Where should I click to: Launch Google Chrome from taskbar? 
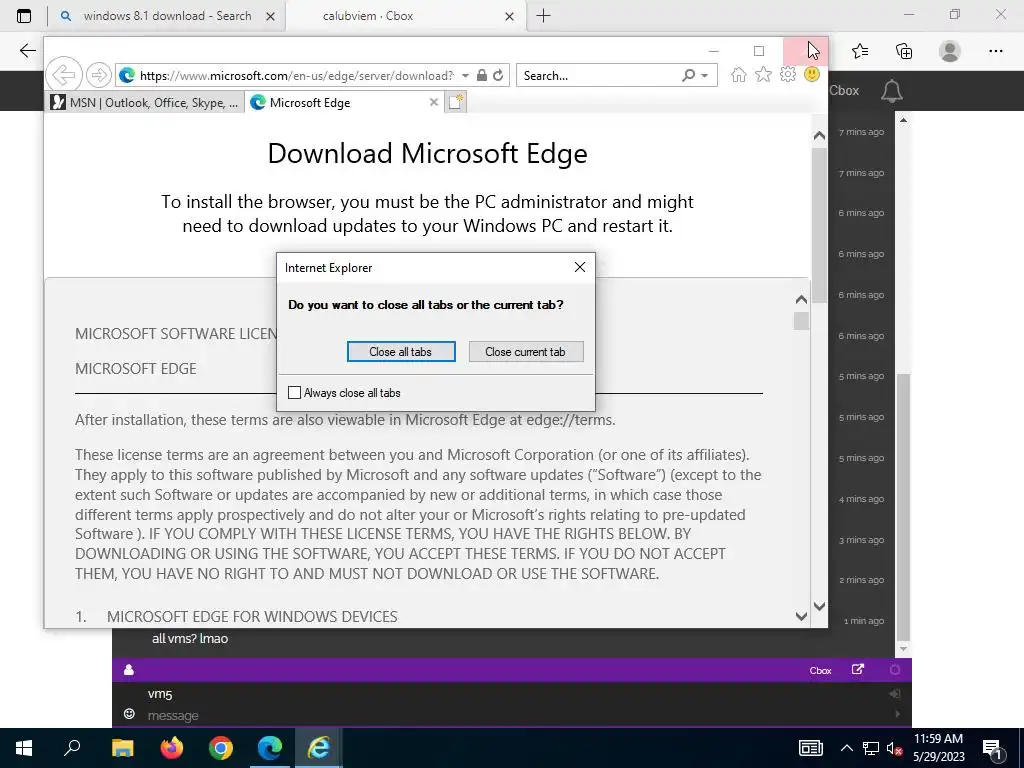(221, 748)
